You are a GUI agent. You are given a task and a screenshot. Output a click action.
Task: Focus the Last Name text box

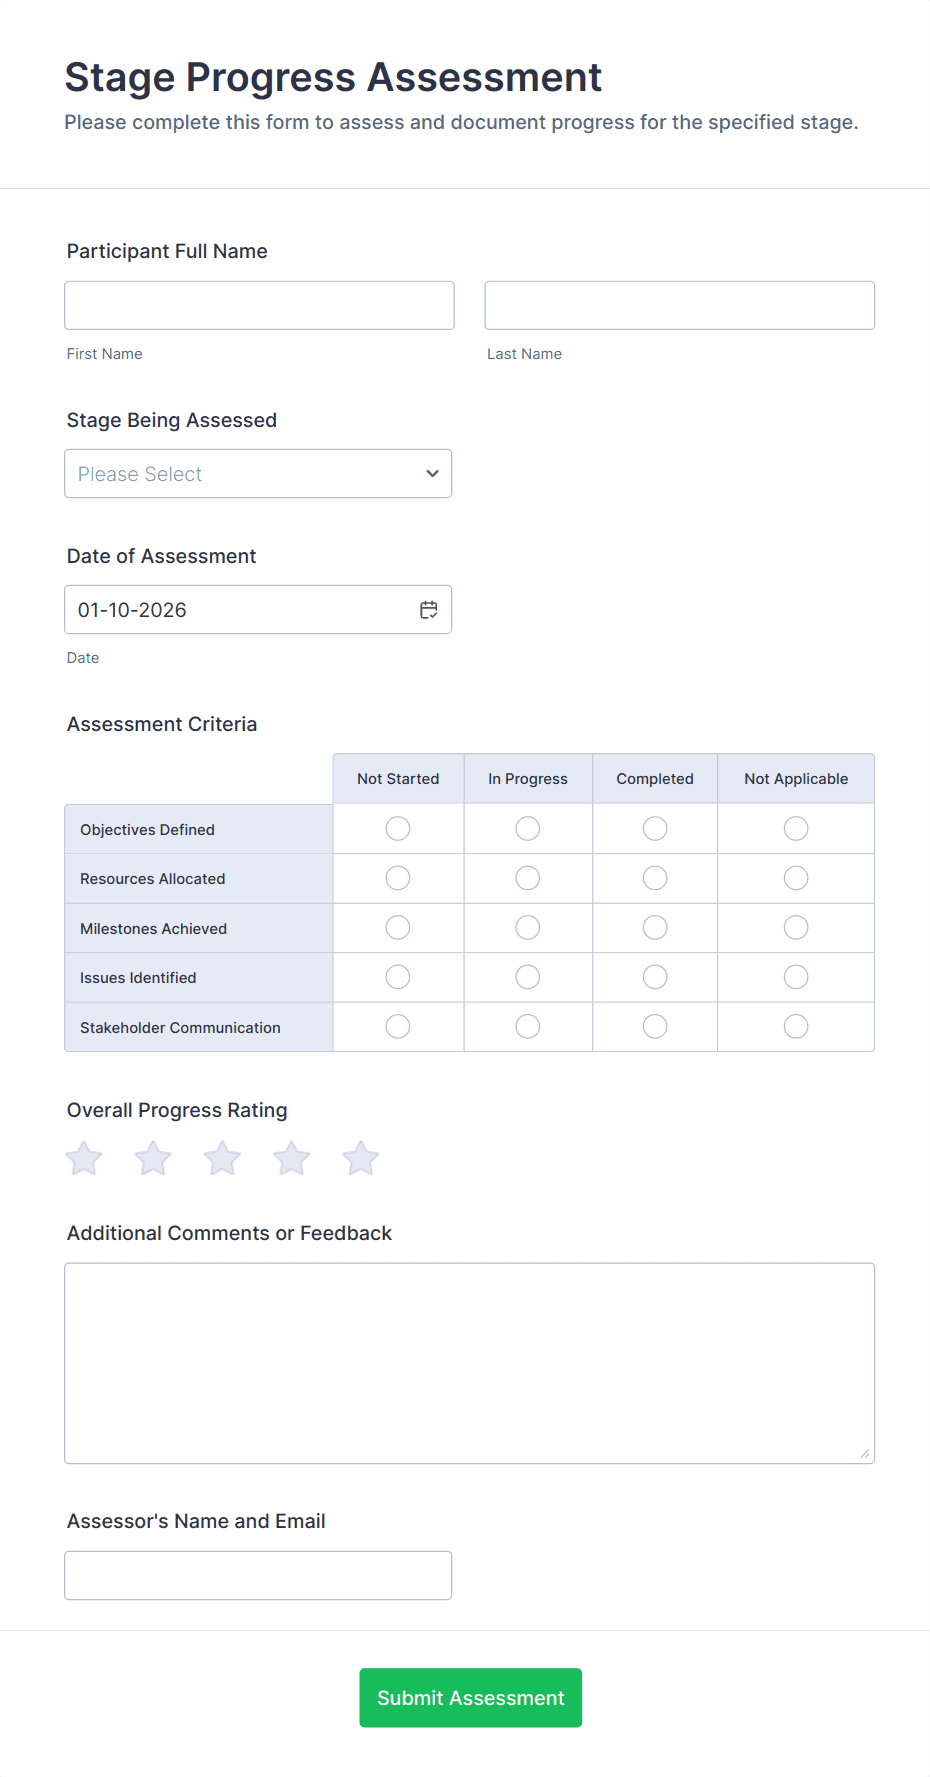point(679,305)
